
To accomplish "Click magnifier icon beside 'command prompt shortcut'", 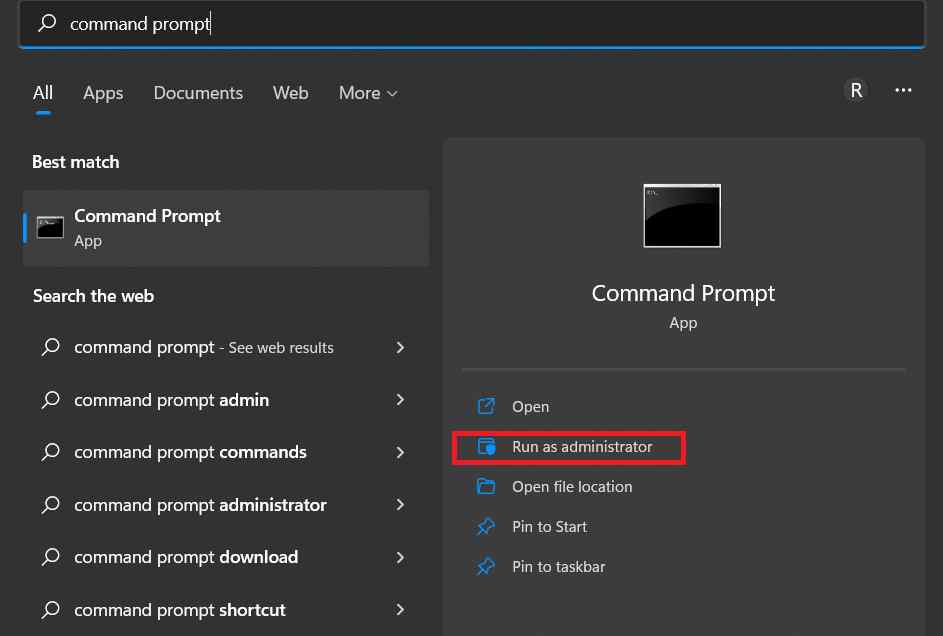I will point(51,610).
